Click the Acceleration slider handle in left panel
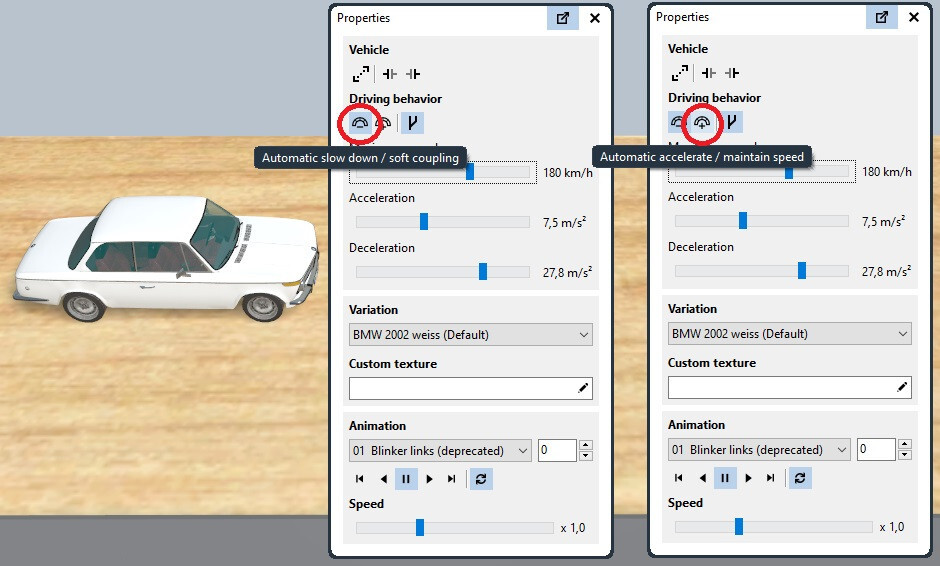This screenshot has width=940, height=566. pos(424,222)
